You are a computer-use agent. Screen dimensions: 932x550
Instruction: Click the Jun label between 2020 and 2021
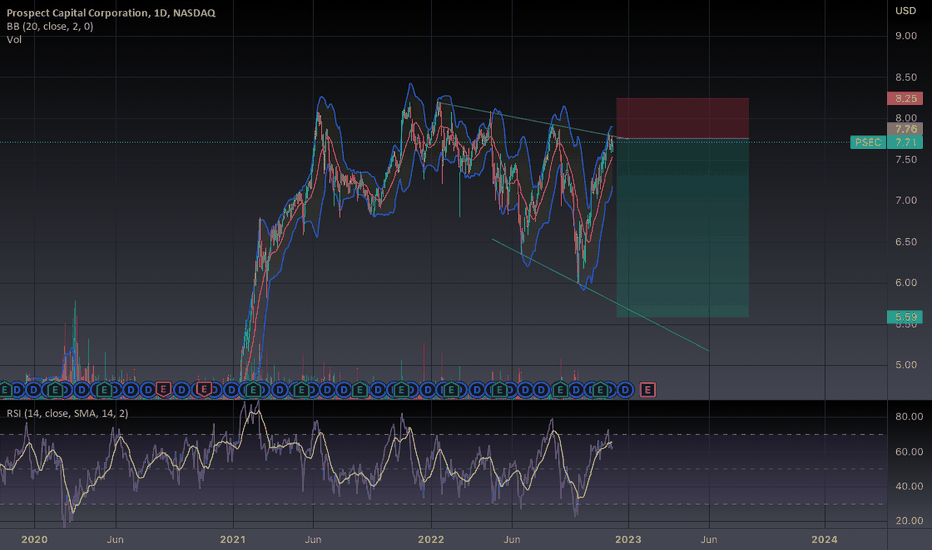(115, 539)
